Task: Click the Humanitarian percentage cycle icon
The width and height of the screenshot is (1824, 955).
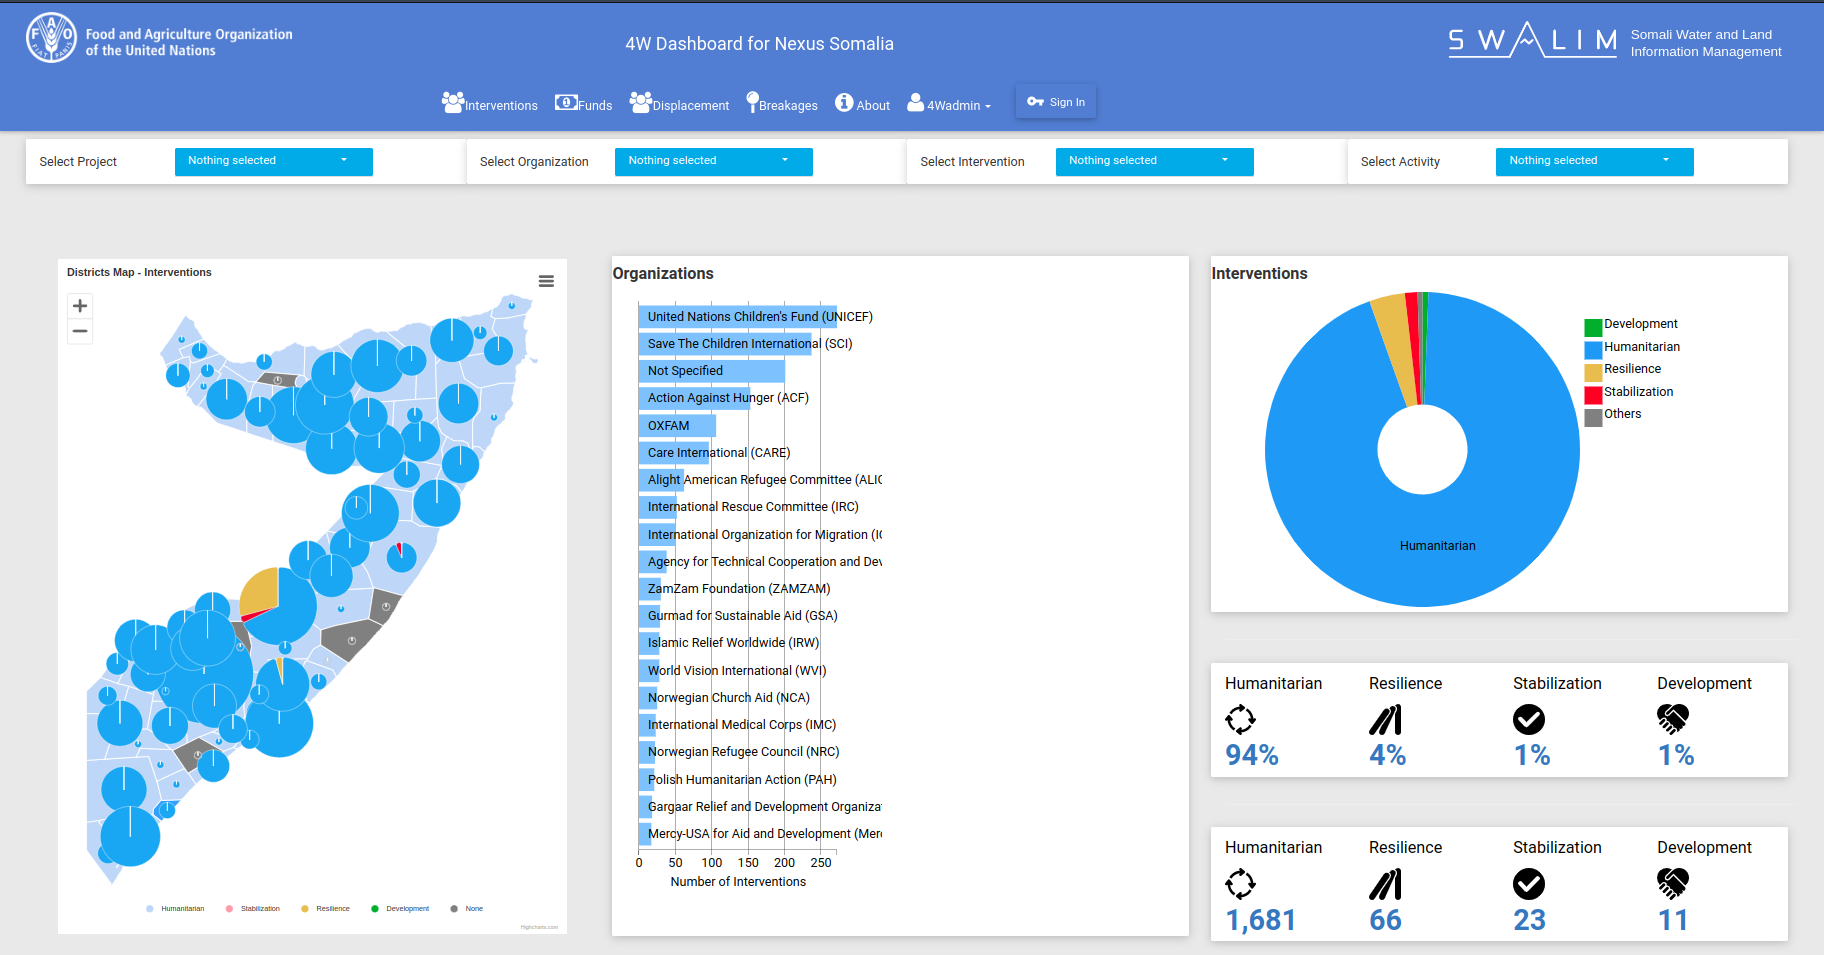Action: [x=1240, y=719]
